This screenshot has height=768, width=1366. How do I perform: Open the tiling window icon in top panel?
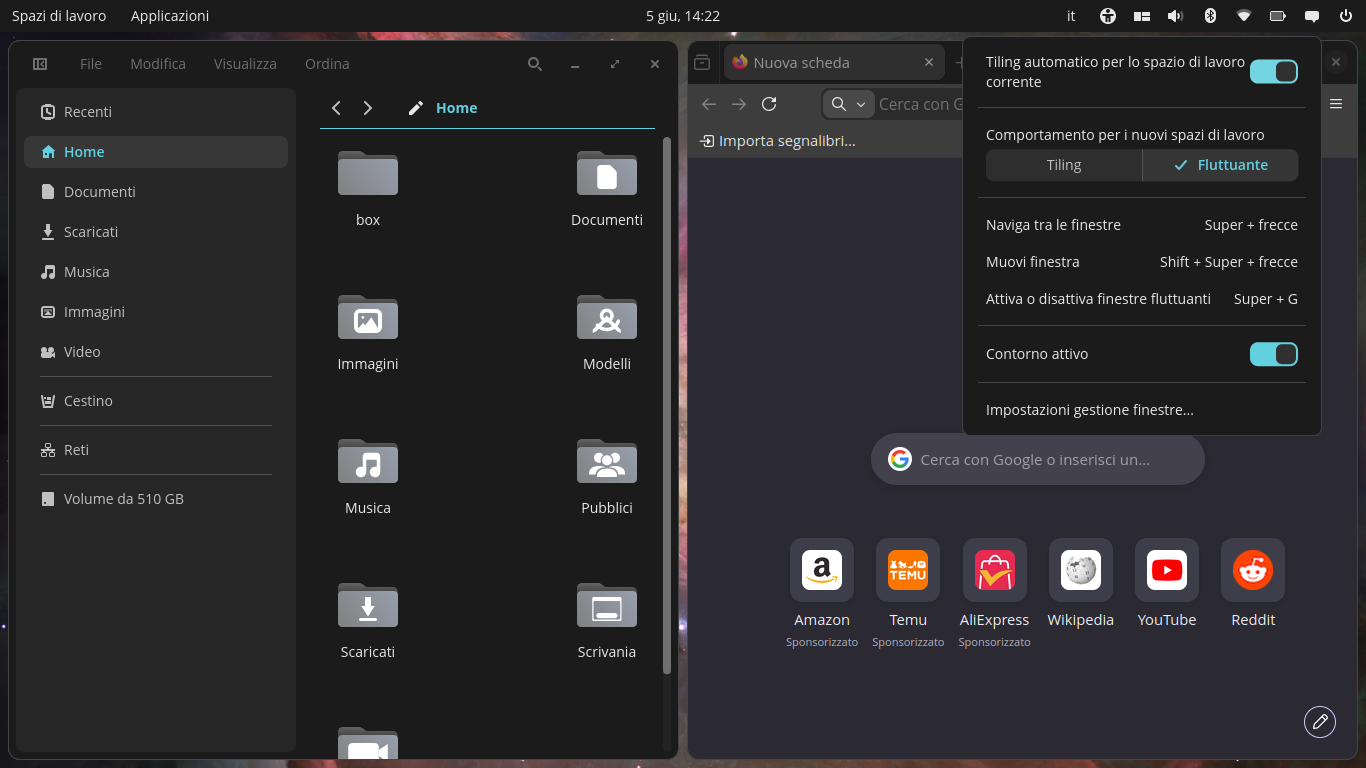coord(1142,16)
